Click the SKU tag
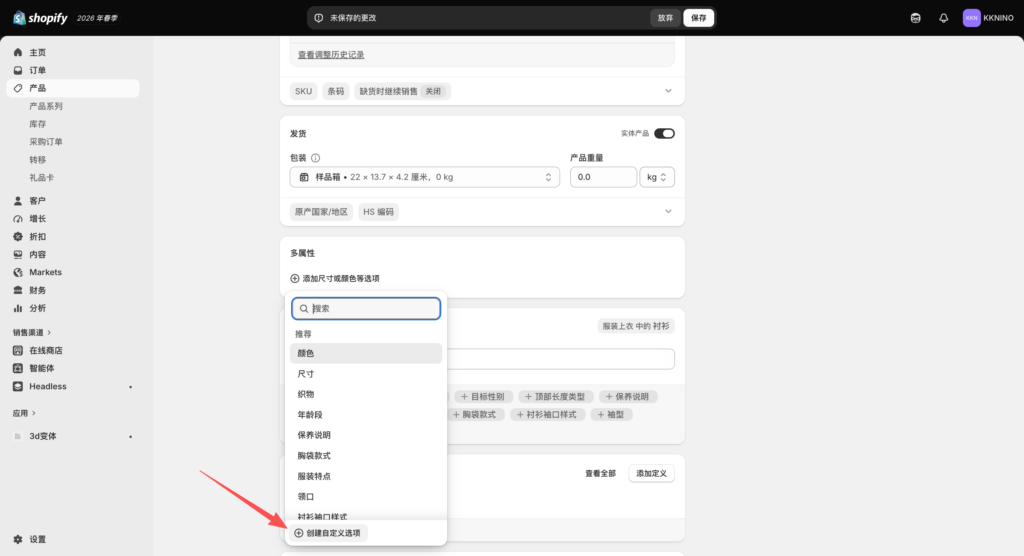Image resolution: width=1024 pixels, height=556 pixels. (303, 91)
